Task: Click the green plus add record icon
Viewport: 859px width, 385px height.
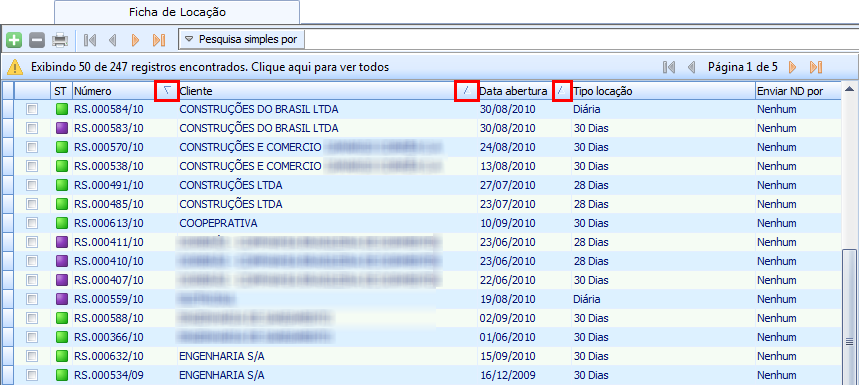Action: click(14, 40)
